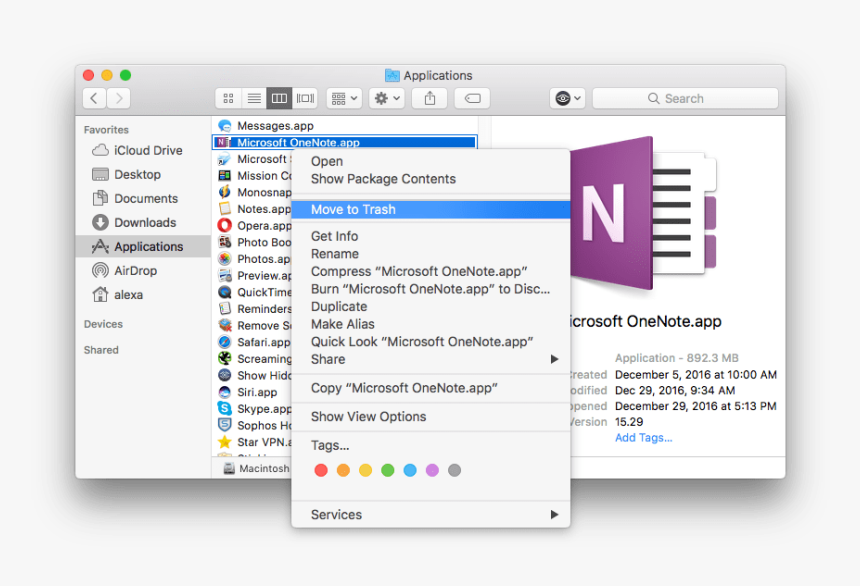This screenshot has height=586, width=860.
Task: Go back with the toolbar back arrow
Action: click(94, 98)
